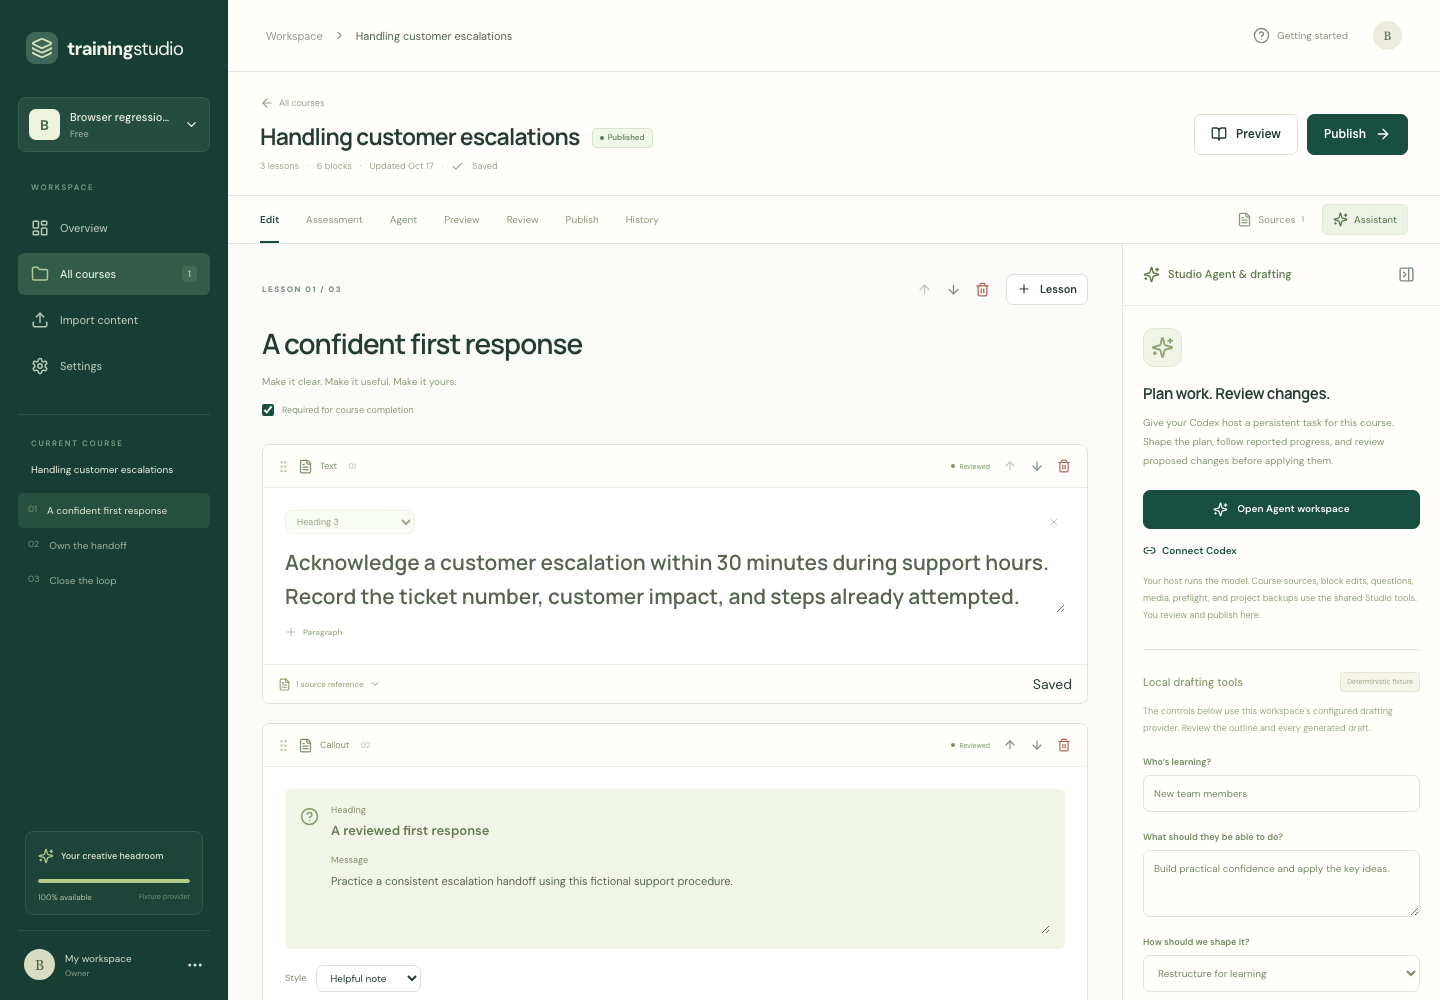This screenshot has width=1440, height=1000.
Task: Open the Getting started help icon
Action: (1261, 36)
